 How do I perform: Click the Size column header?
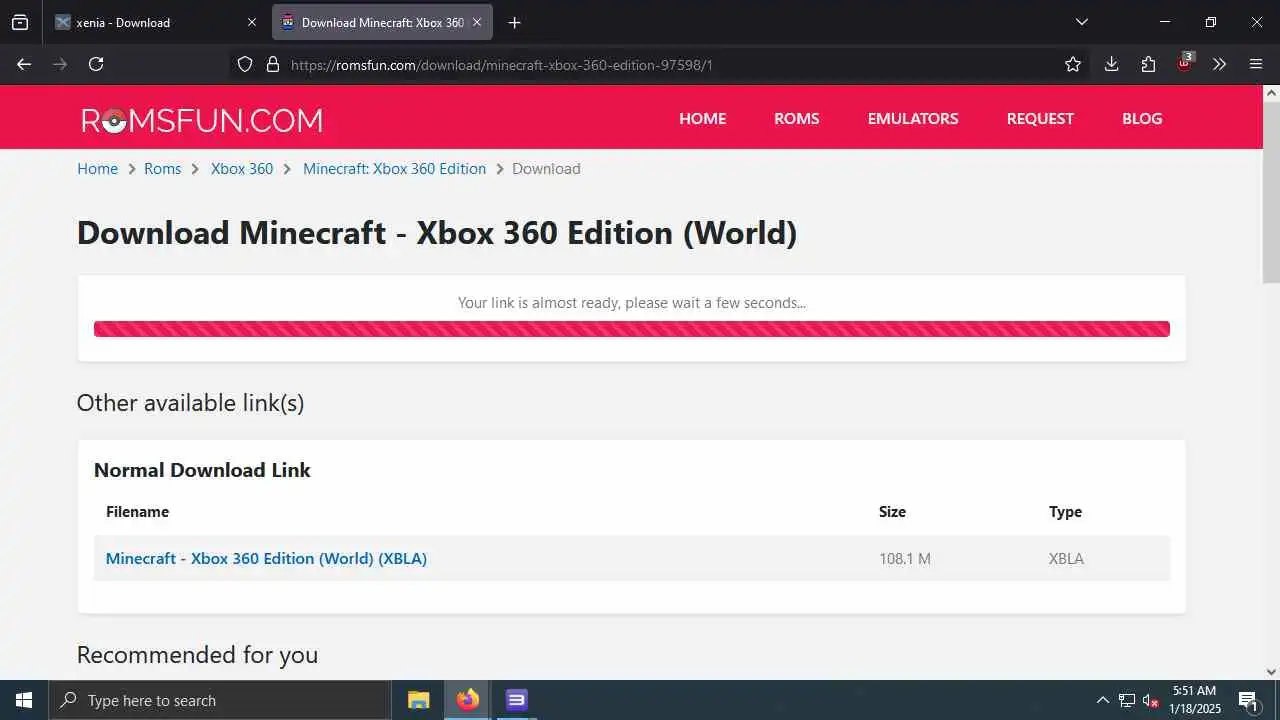coord(892,512)
